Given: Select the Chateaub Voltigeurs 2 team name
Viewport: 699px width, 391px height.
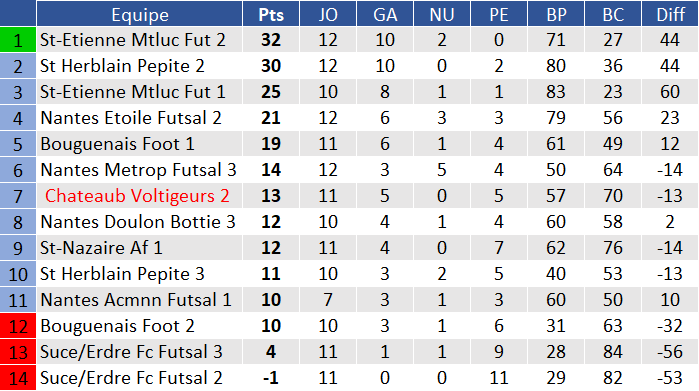Looking at the screenshot, I should click(137, 196).
